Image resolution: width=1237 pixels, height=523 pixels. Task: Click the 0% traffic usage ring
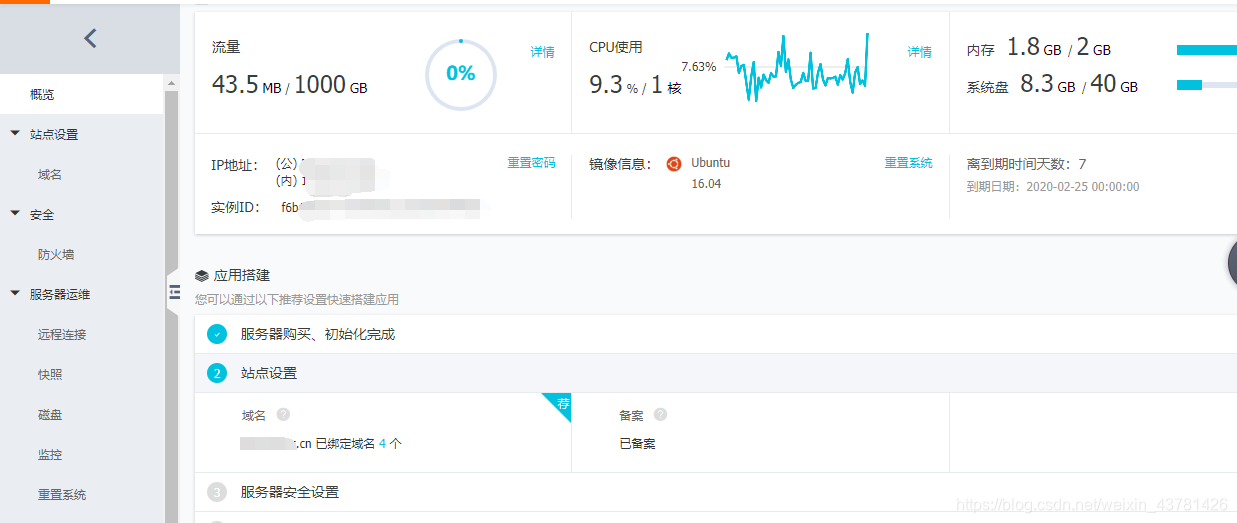click(460, 73)
